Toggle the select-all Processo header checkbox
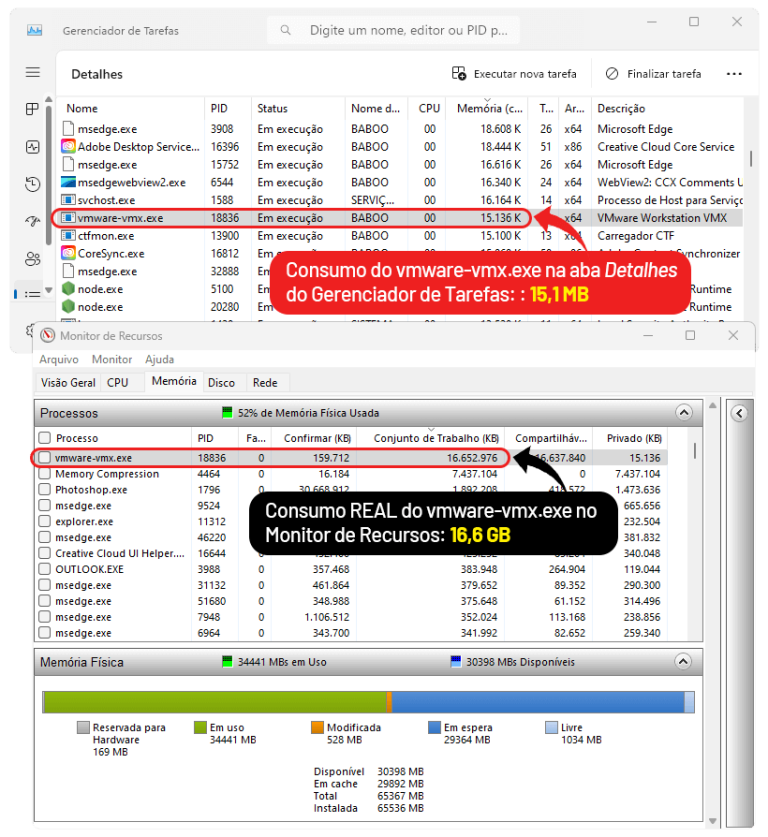Image resolution: width=768 pixels, height=837 pixels. [x=44, y=438]
